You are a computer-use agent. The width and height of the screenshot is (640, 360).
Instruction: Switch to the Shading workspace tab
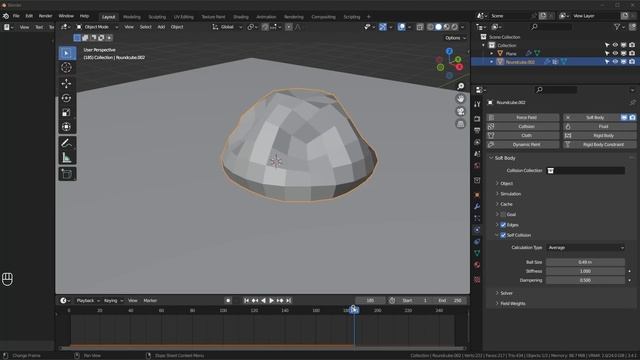pos(241,17)
